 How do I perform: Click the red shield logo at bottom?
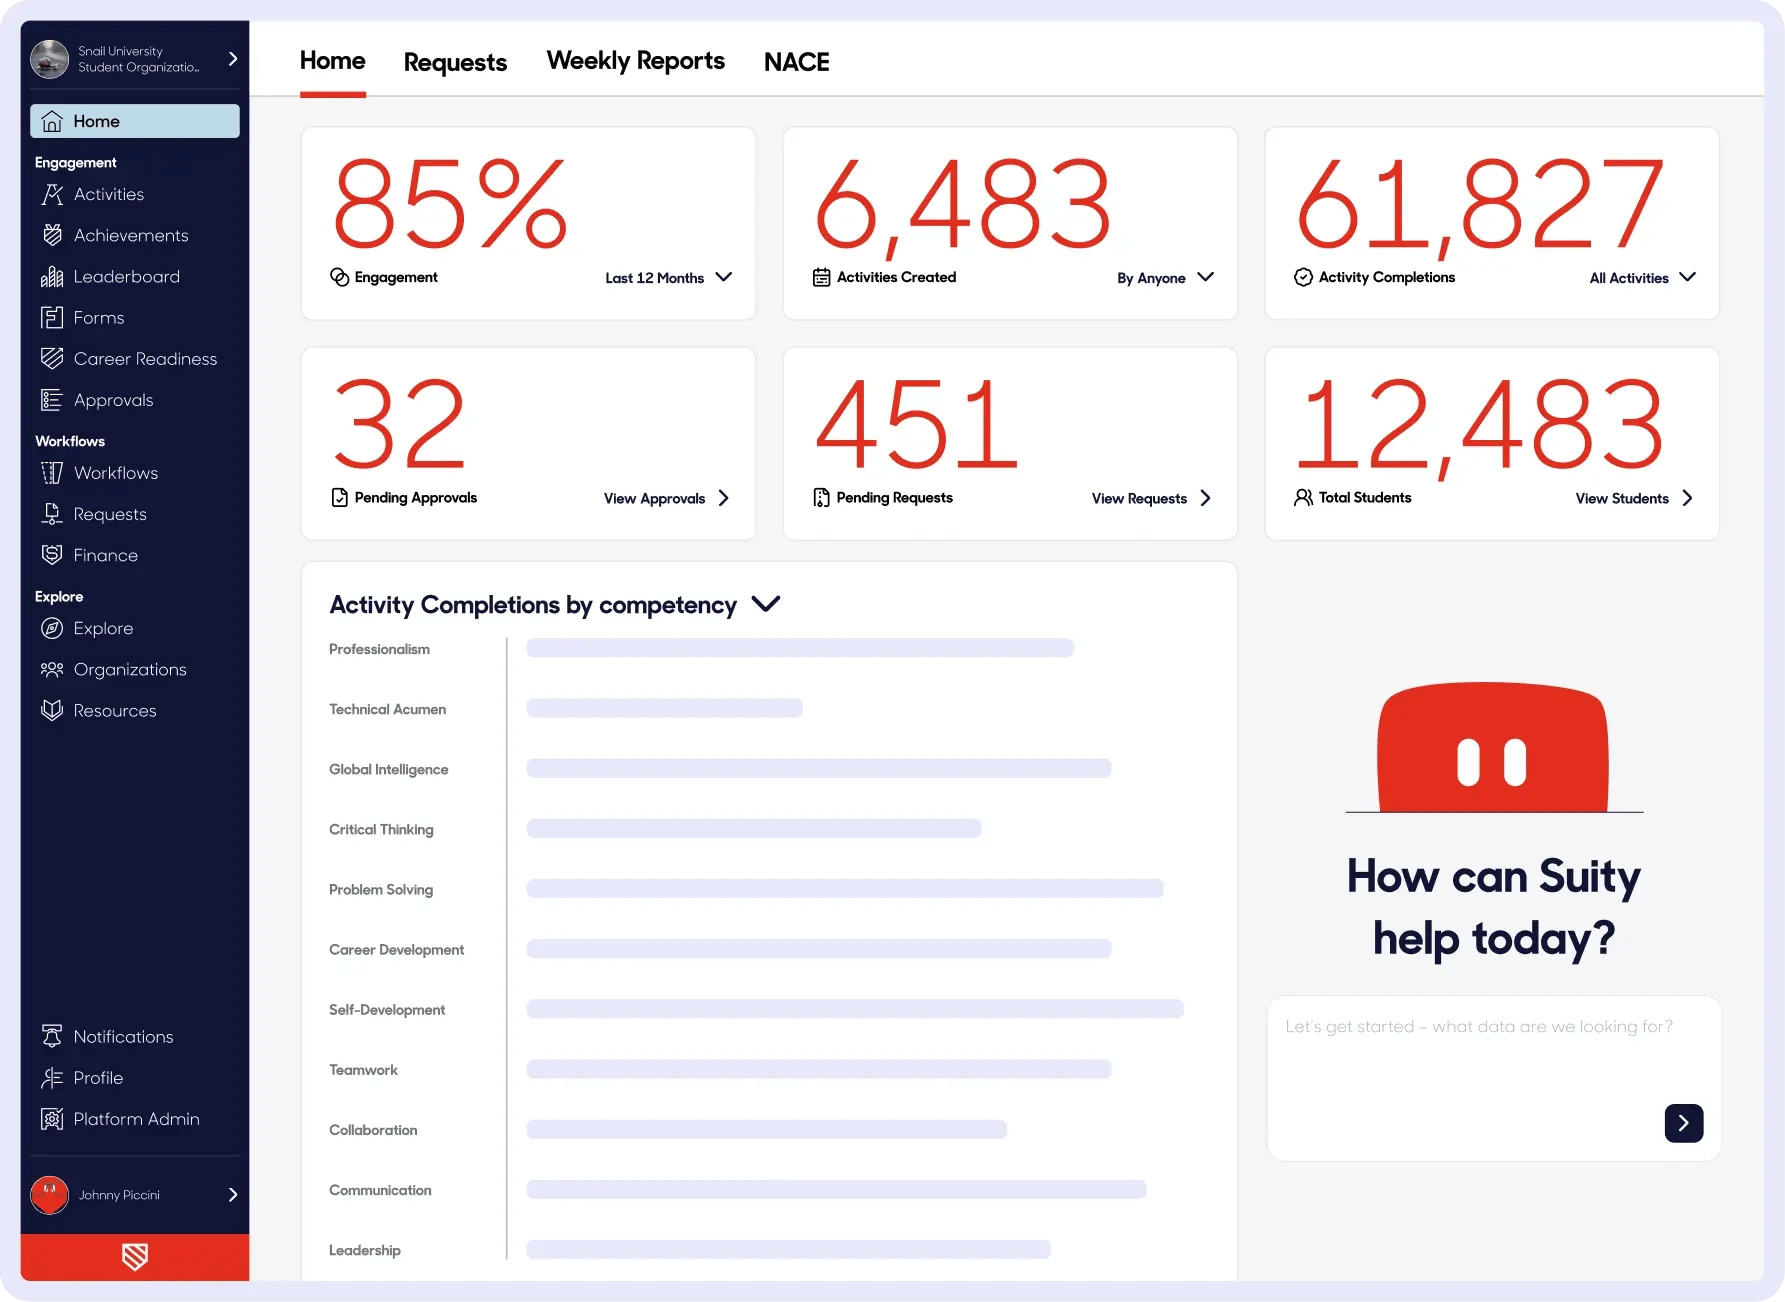pos(135,1257)
